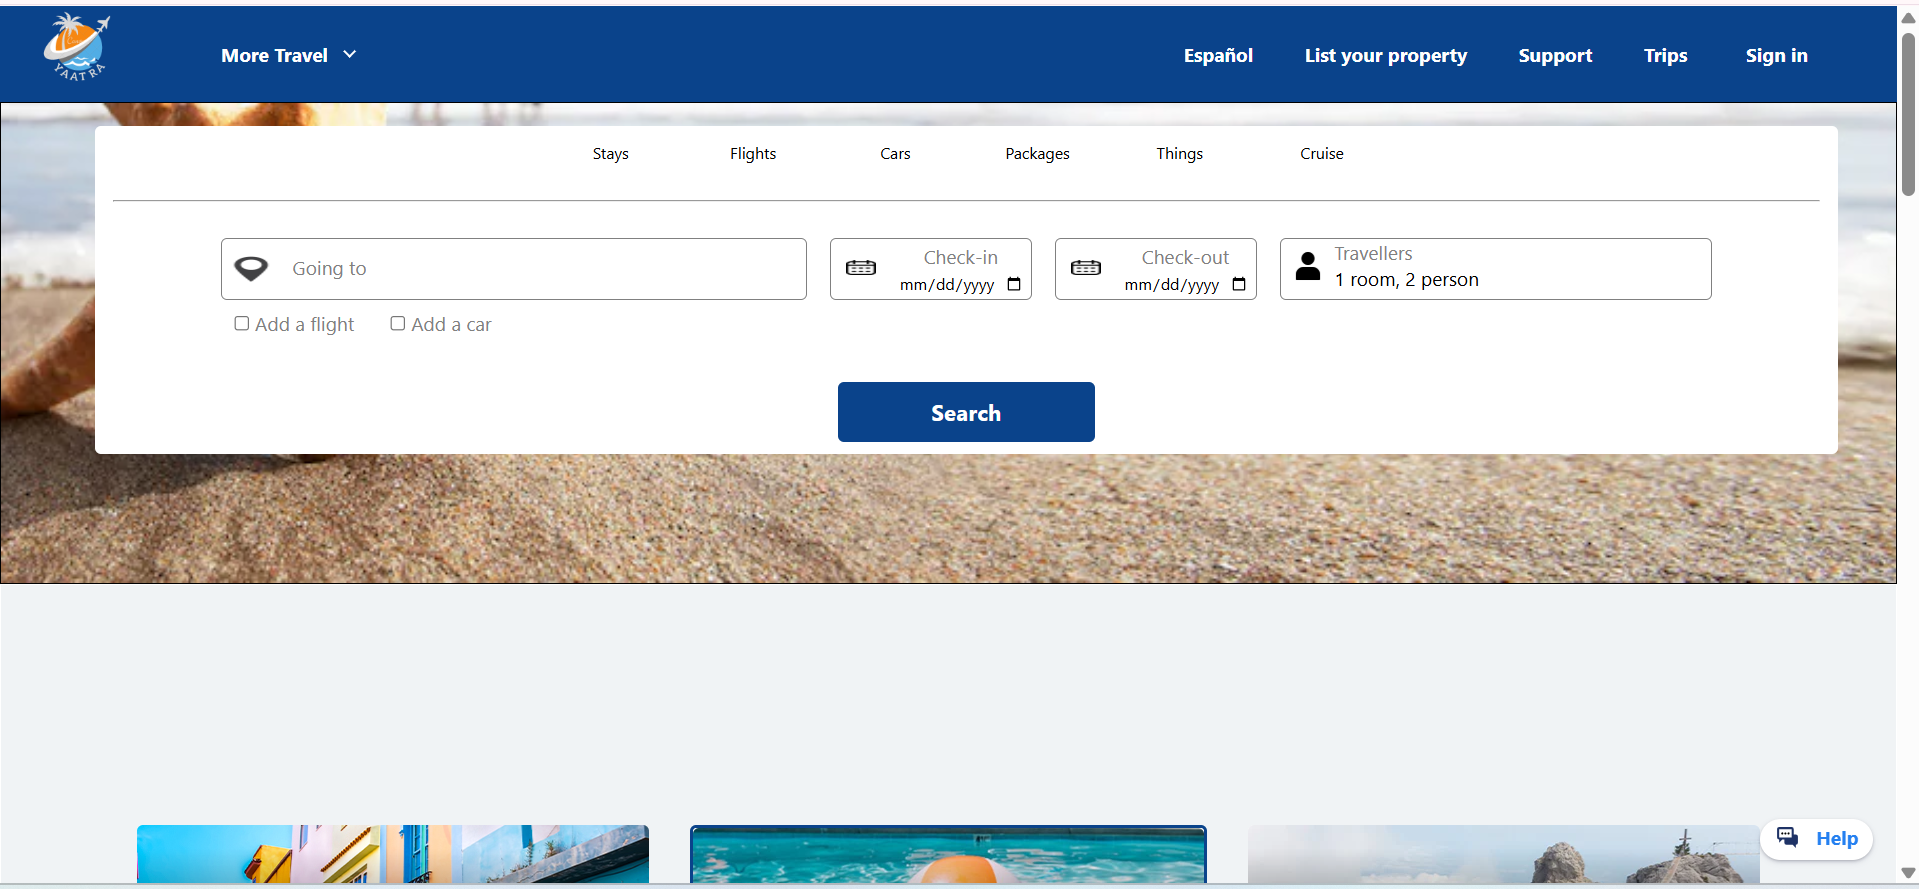Viewport: 1919px width, 889px height.
Task: Click the Search button
Action: pyautogui.click(x=966, y=412)
